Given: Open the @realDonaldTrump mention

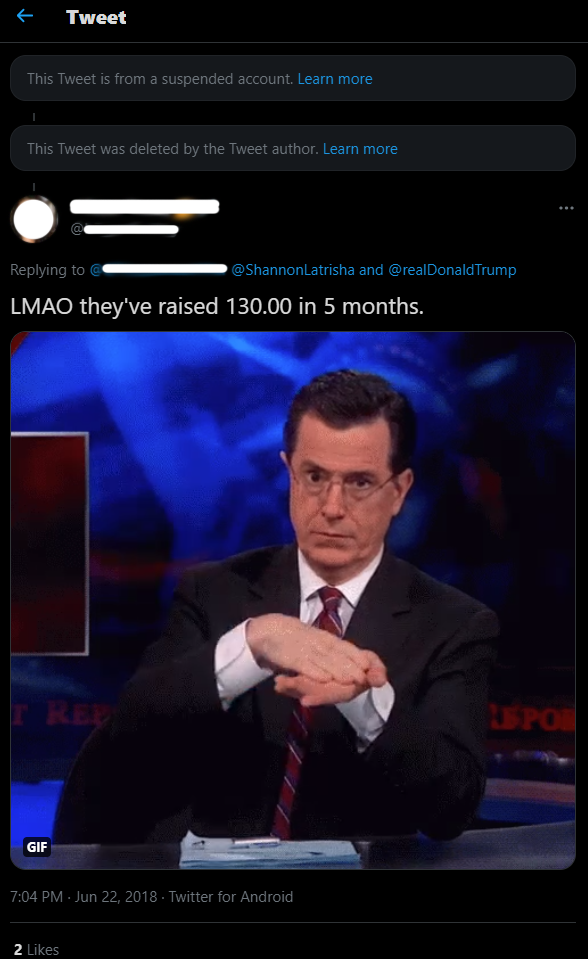Looking at the screenshot, I should [x=452, y=270].
